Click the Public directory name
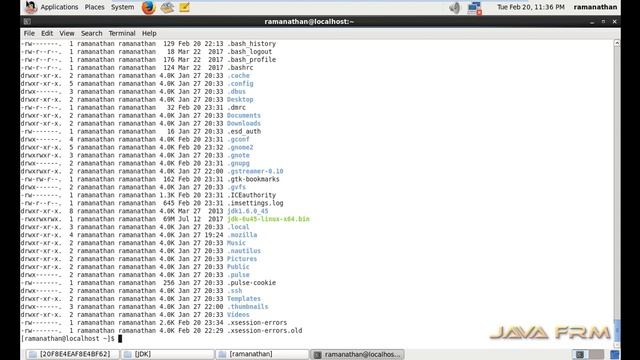The image size is (640, 360). tap(238, 267)
